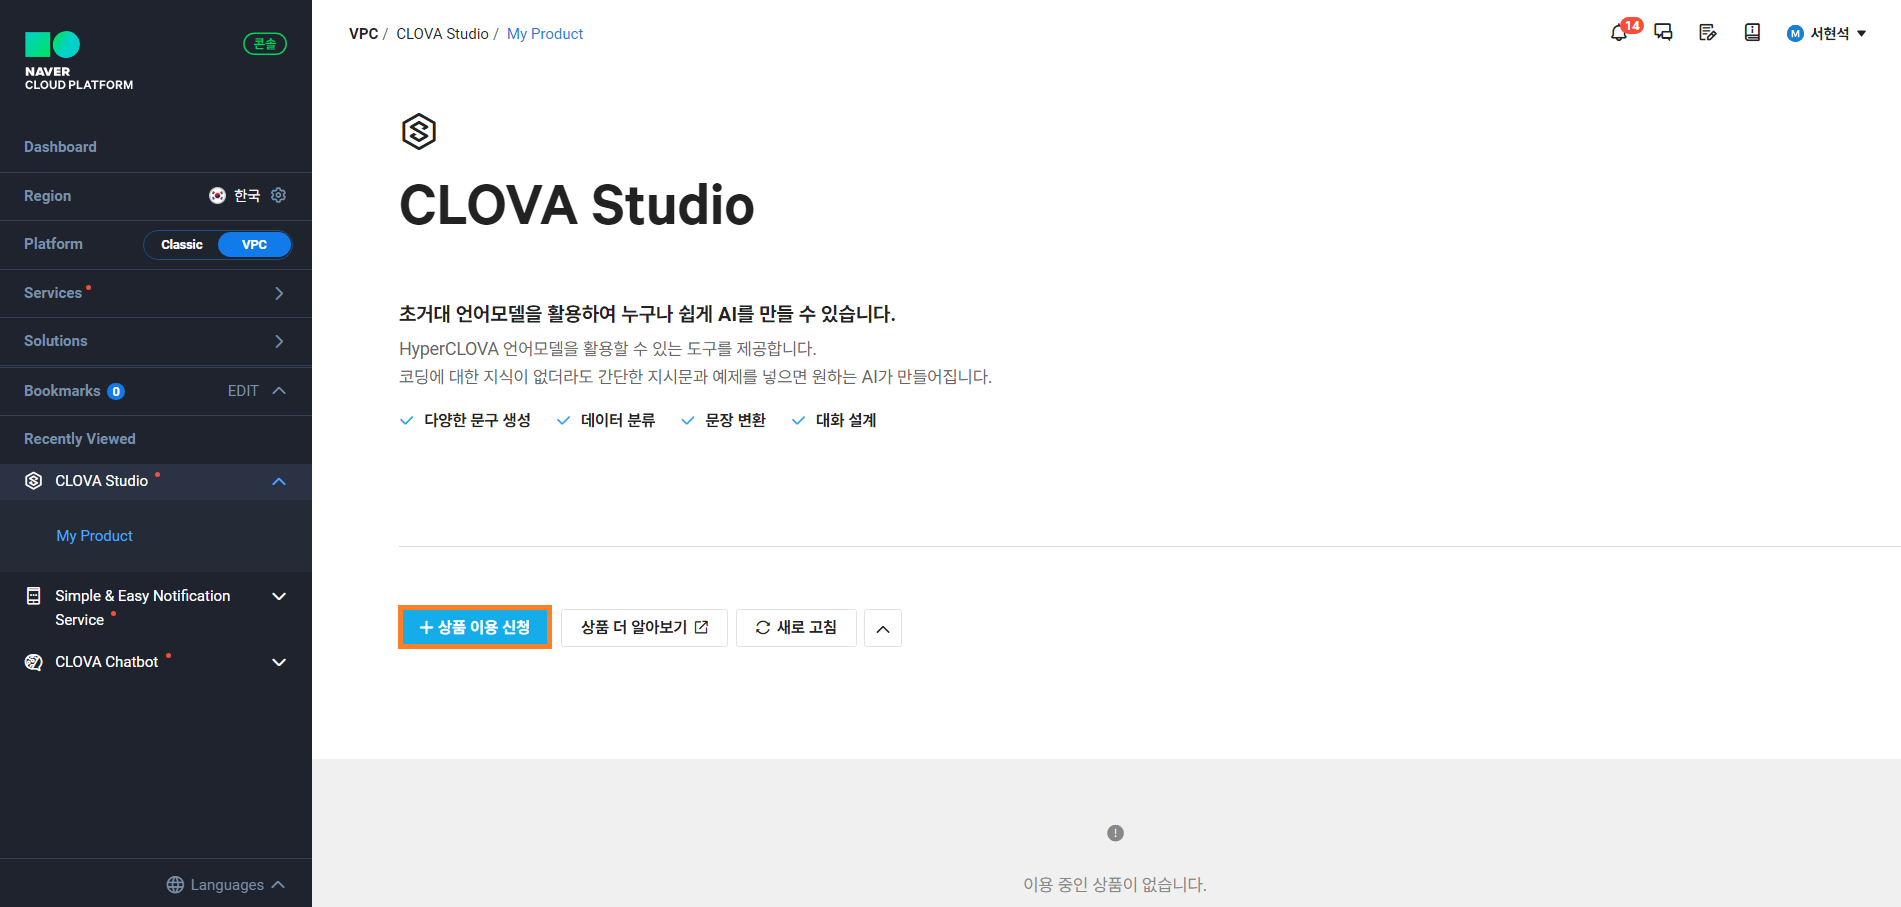Open the 서현석 account dropdown
This screenshot has height=907, width=1901.
(1837, 34)
